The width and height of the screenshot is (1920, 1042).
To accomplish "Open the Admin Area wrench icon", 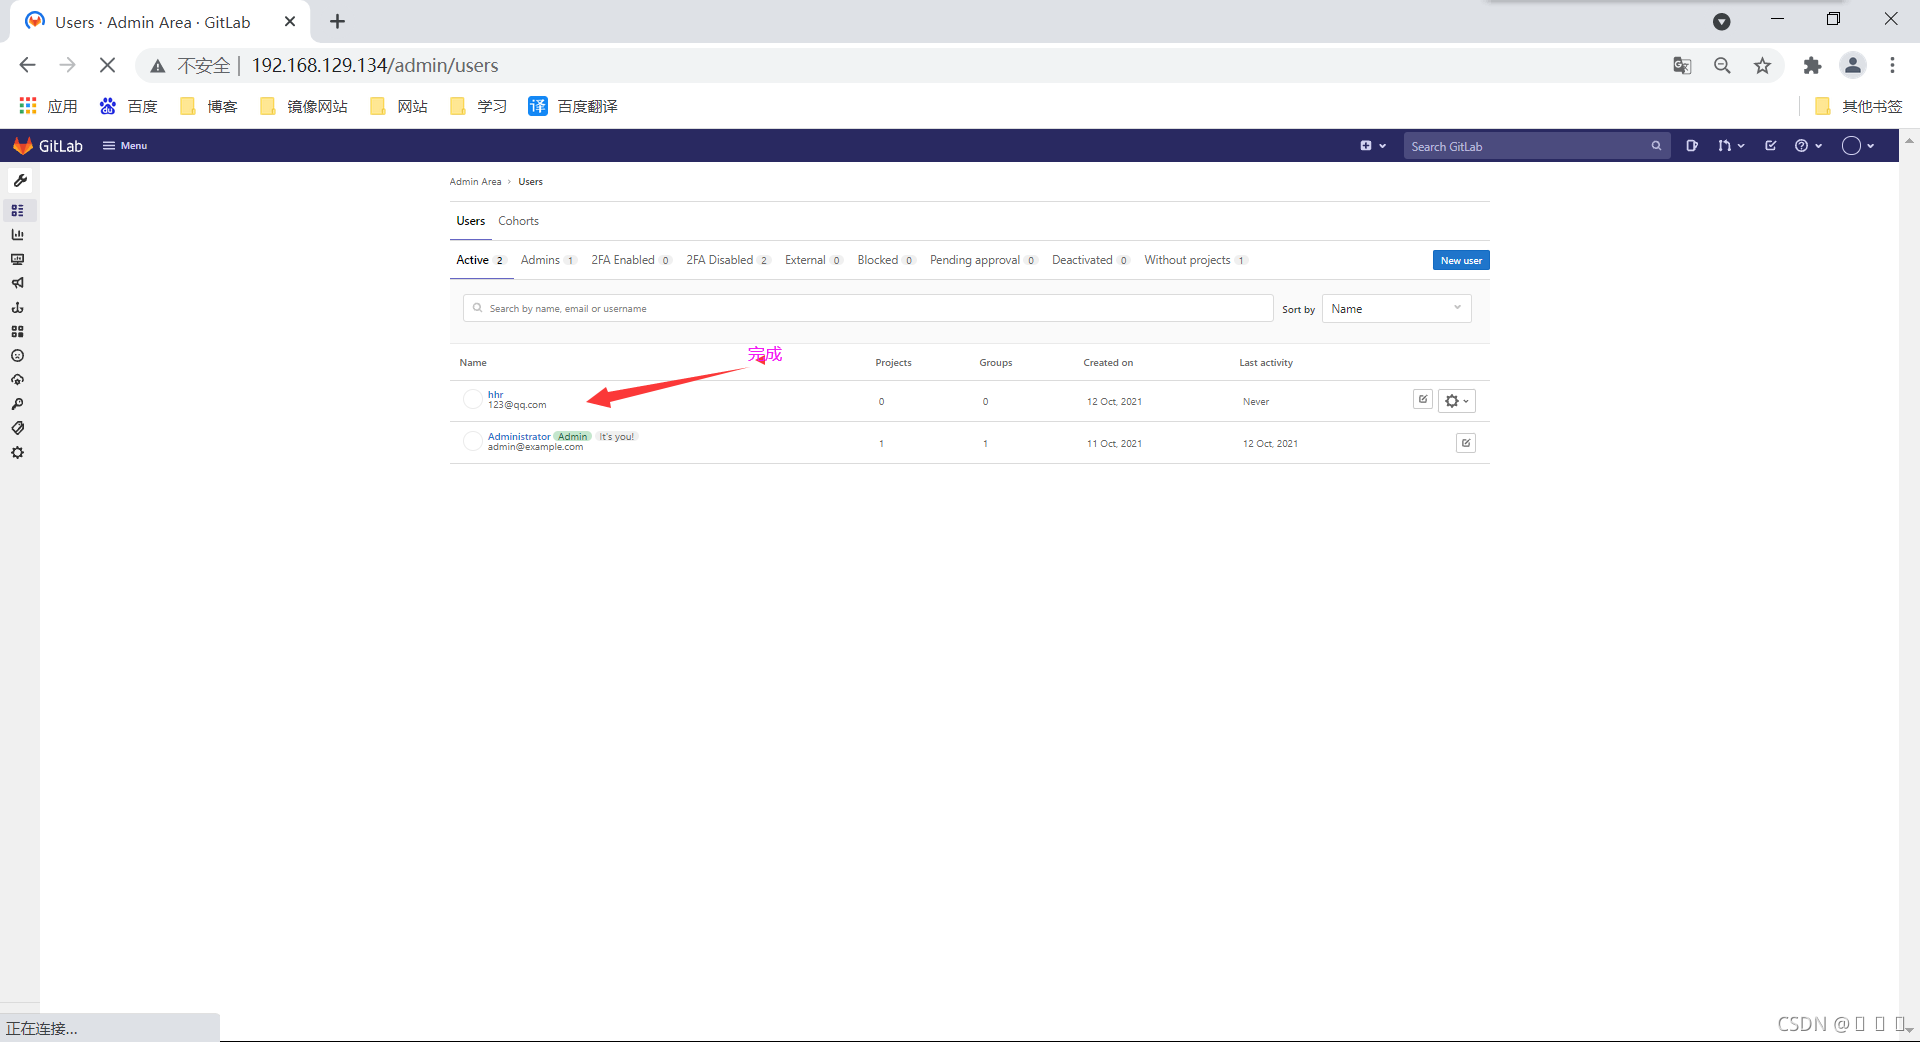I will click(19, 181).
